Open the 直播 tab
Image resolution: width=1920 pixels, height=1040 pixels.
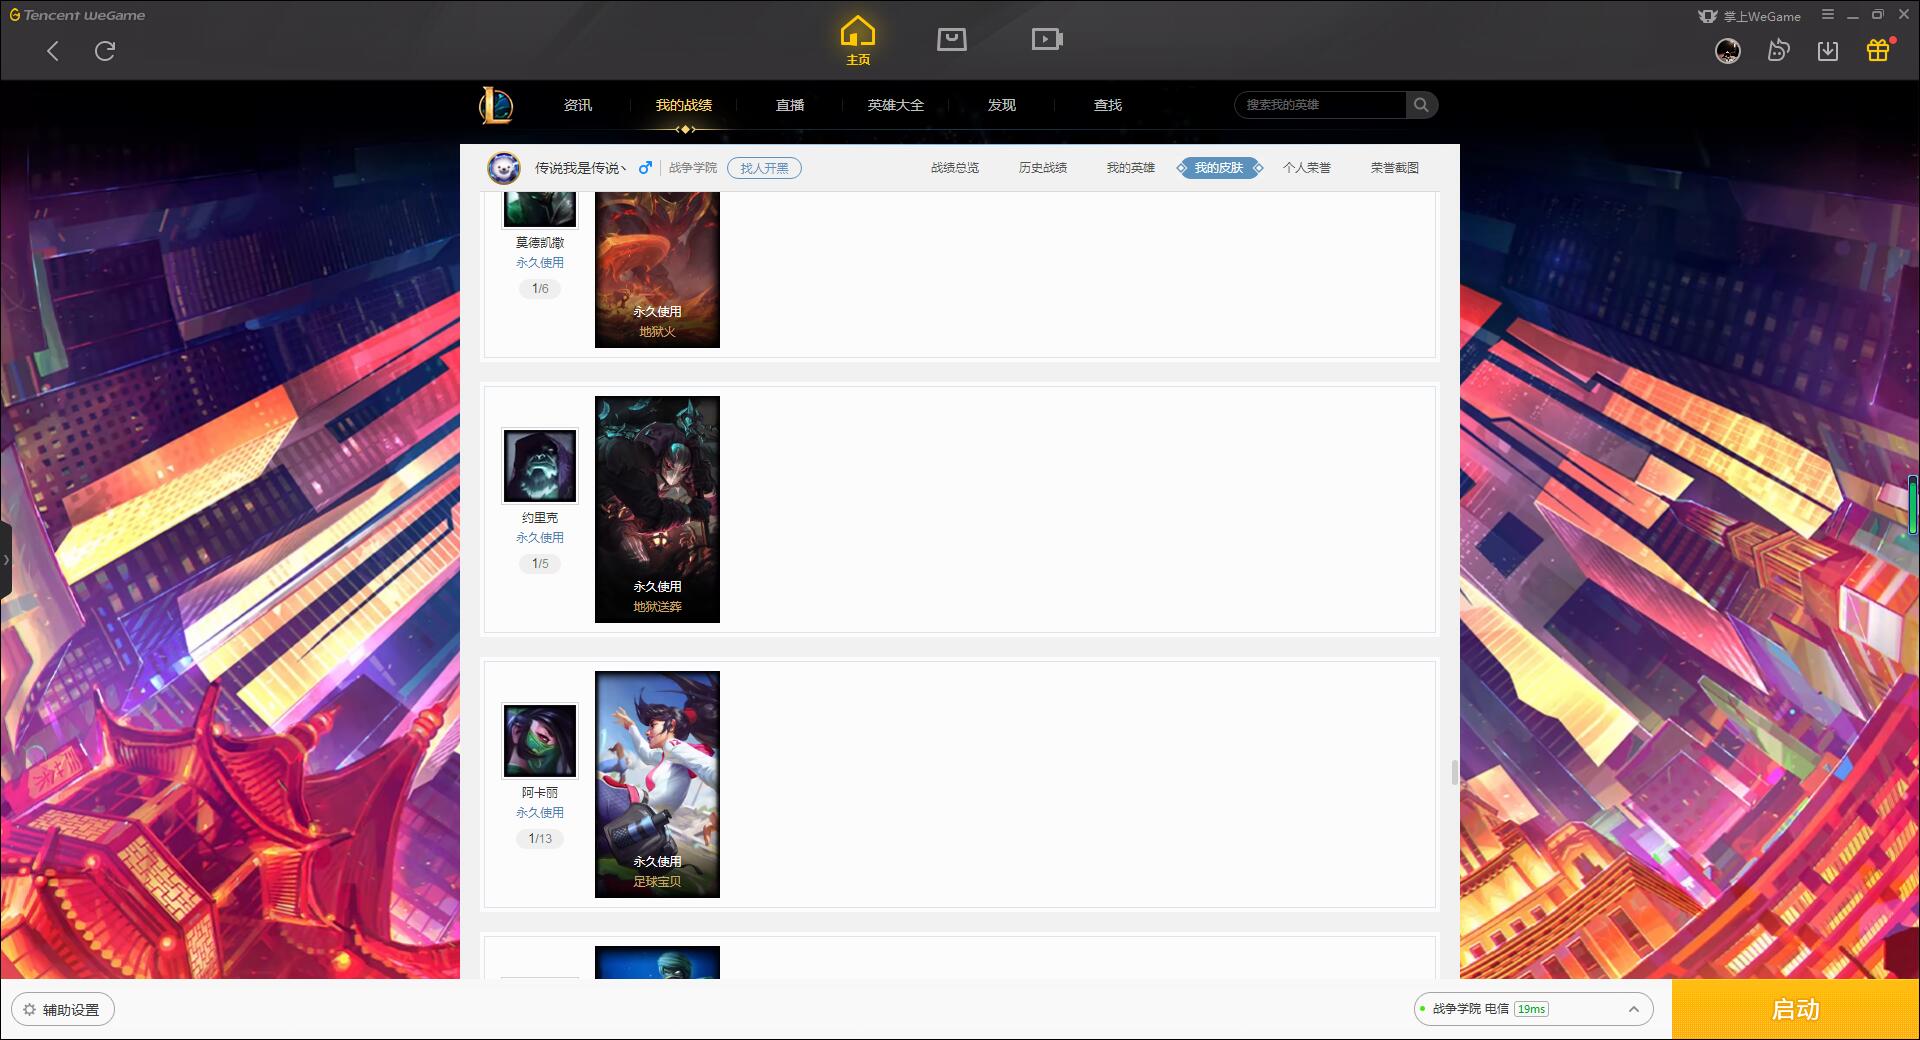tap(790, 105)
